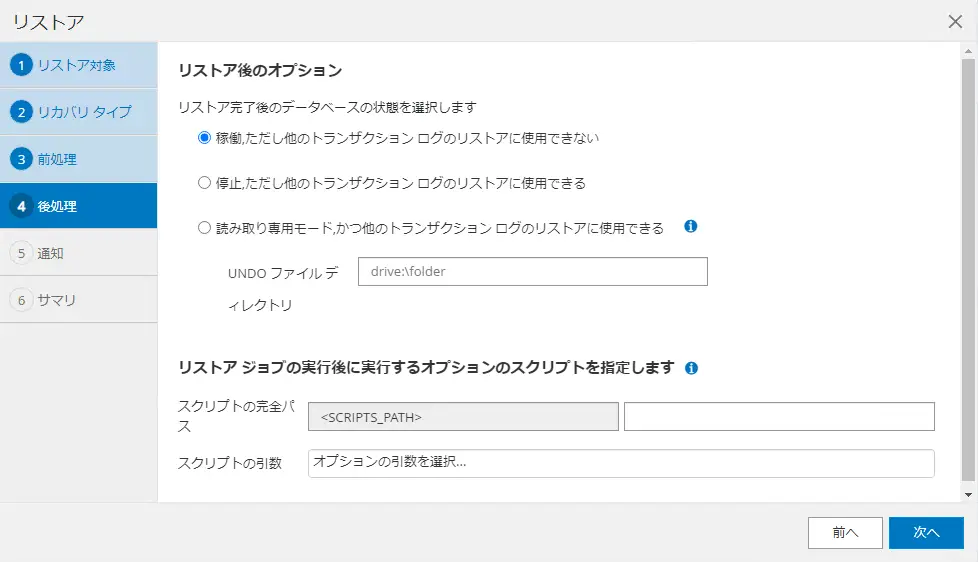Click 次へ button to proceed
Image resolution: width=978 pixels, height=562 pixels.
pyautogui.click(x=926, y=533)
